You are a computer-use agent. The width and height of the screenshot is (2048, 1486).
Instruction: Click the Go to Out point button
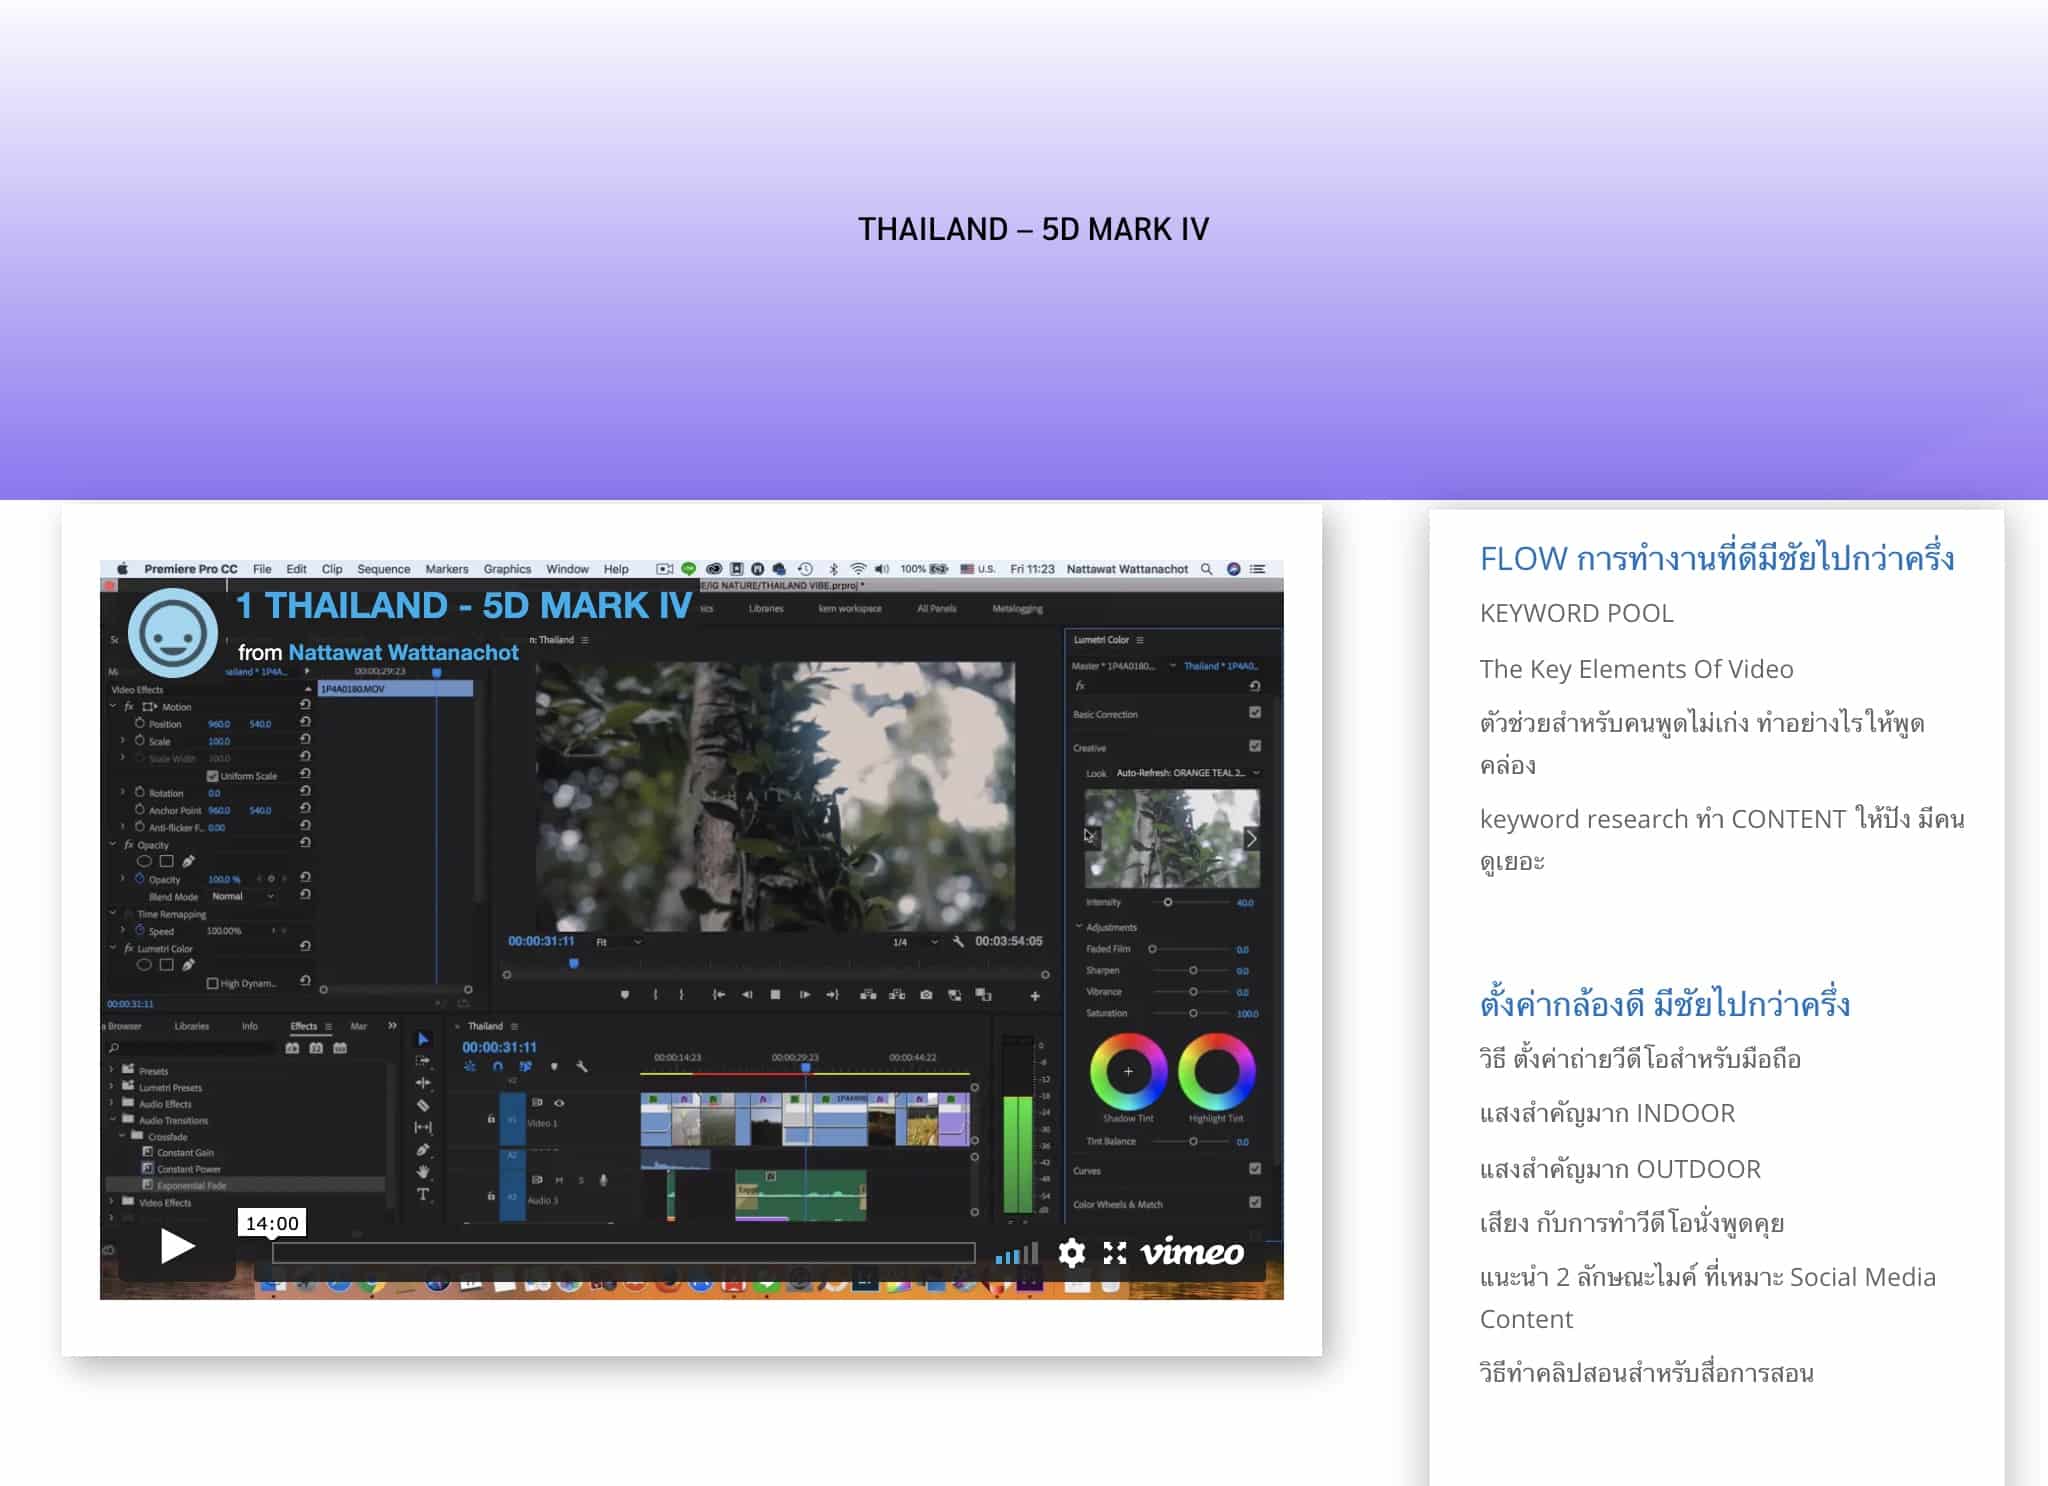(833, 995)
